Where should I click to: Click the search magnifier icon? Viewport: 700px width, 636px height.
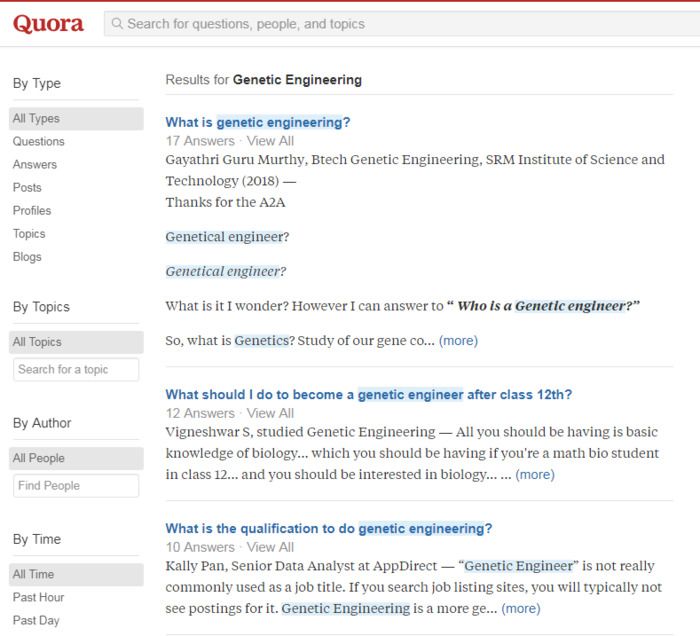(117, 23)
